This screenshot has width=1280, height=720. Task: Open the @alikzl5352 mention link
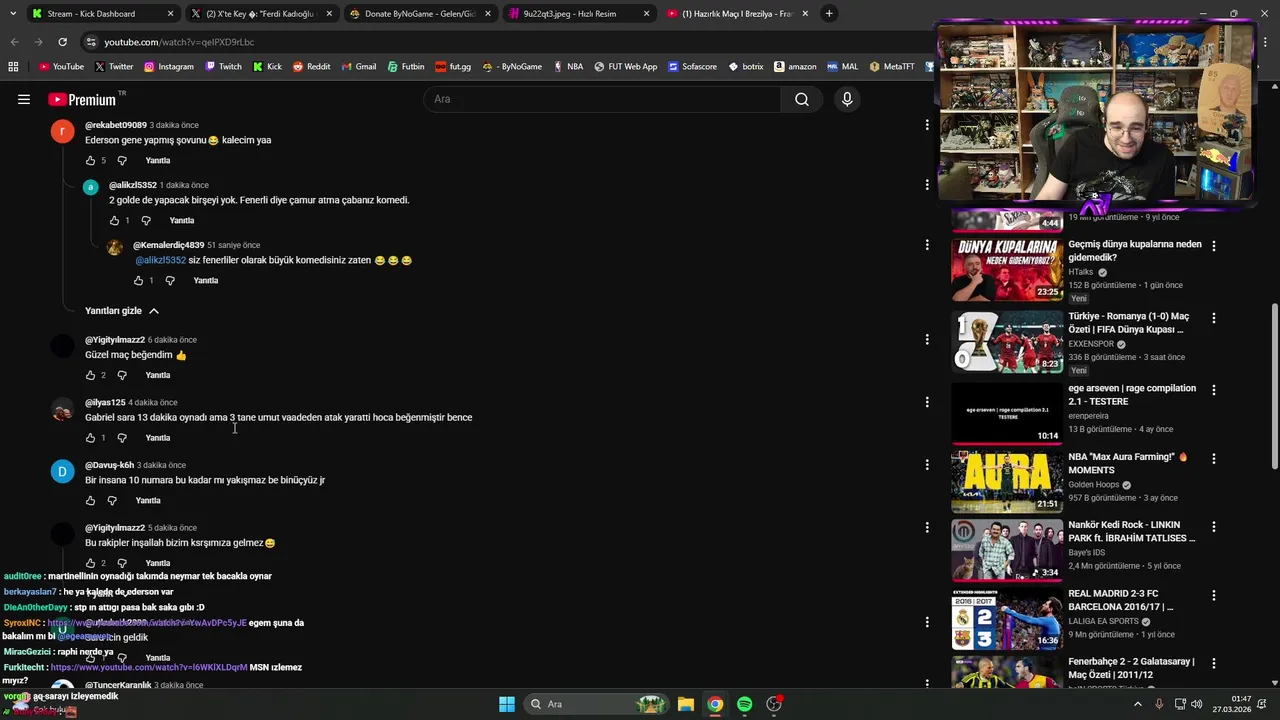tap(161, 260)
